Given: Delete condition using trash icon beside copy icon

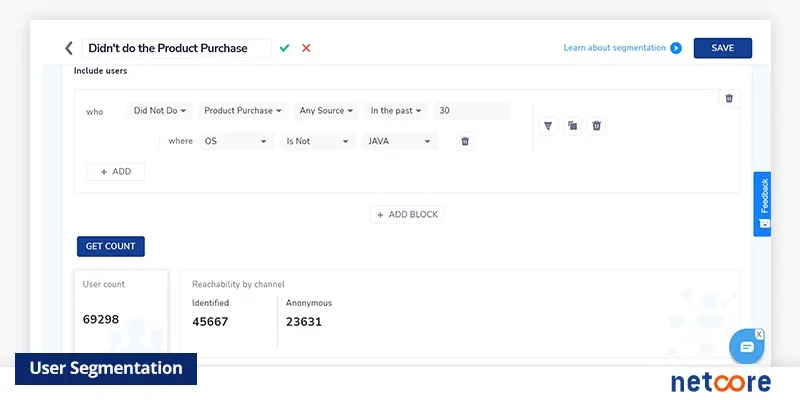Looking at the screenshot, I should 596,126.
